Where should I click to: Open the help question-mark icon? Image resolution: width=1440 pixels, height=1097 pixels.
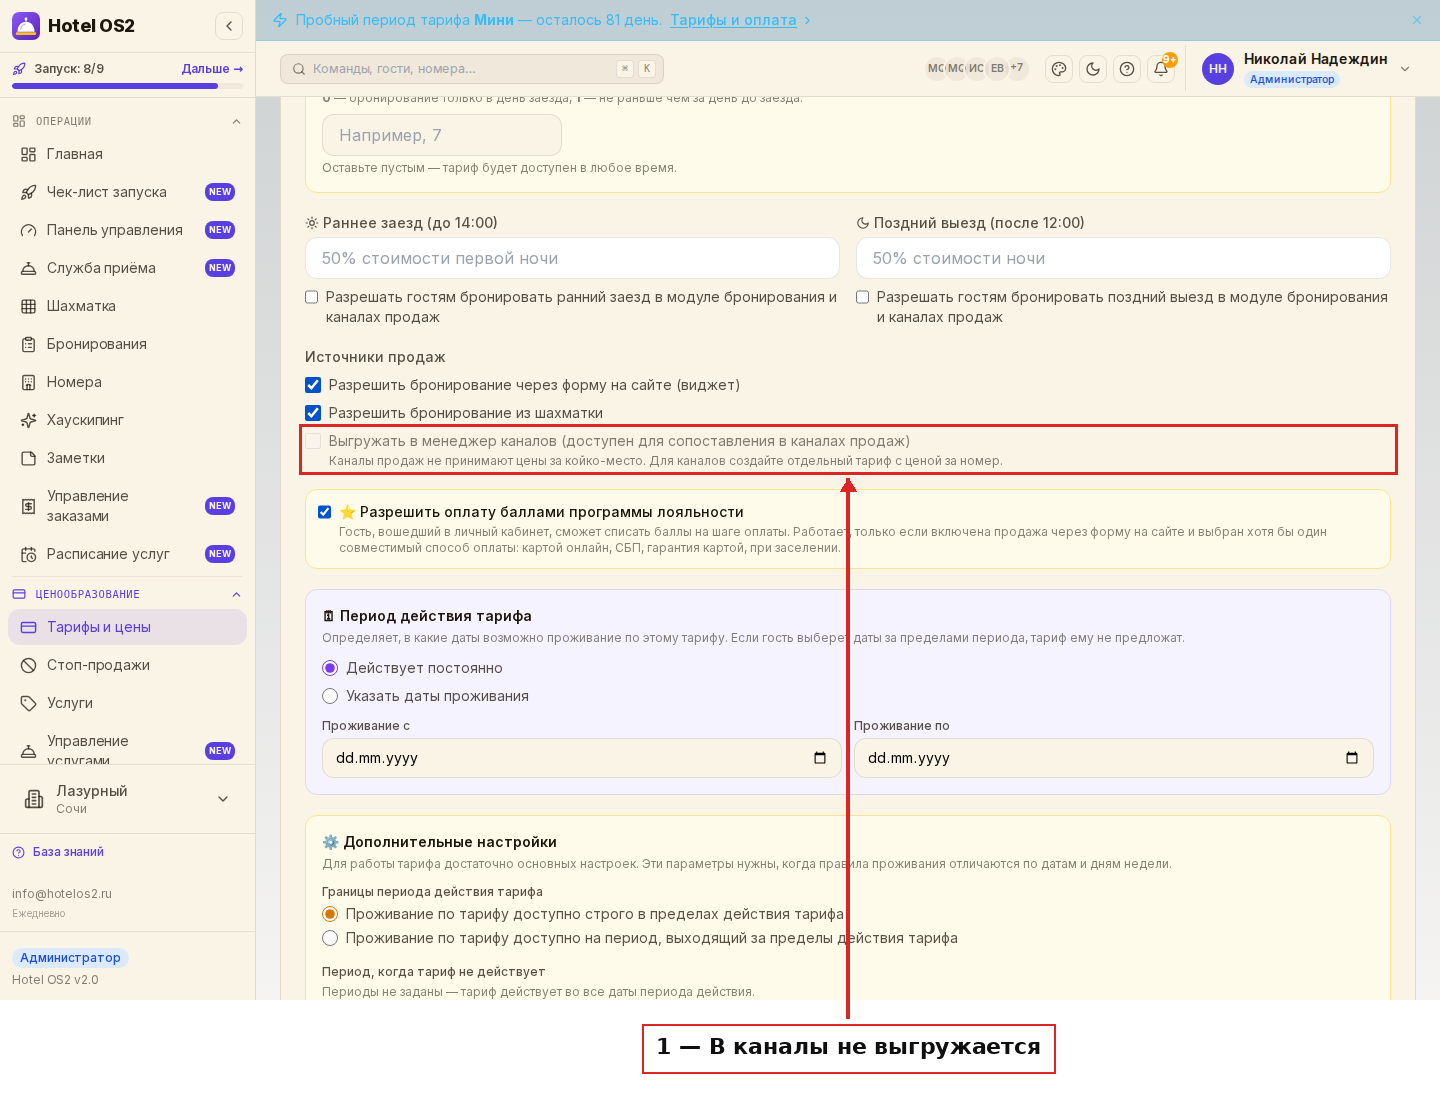[x=1127, y=69]
